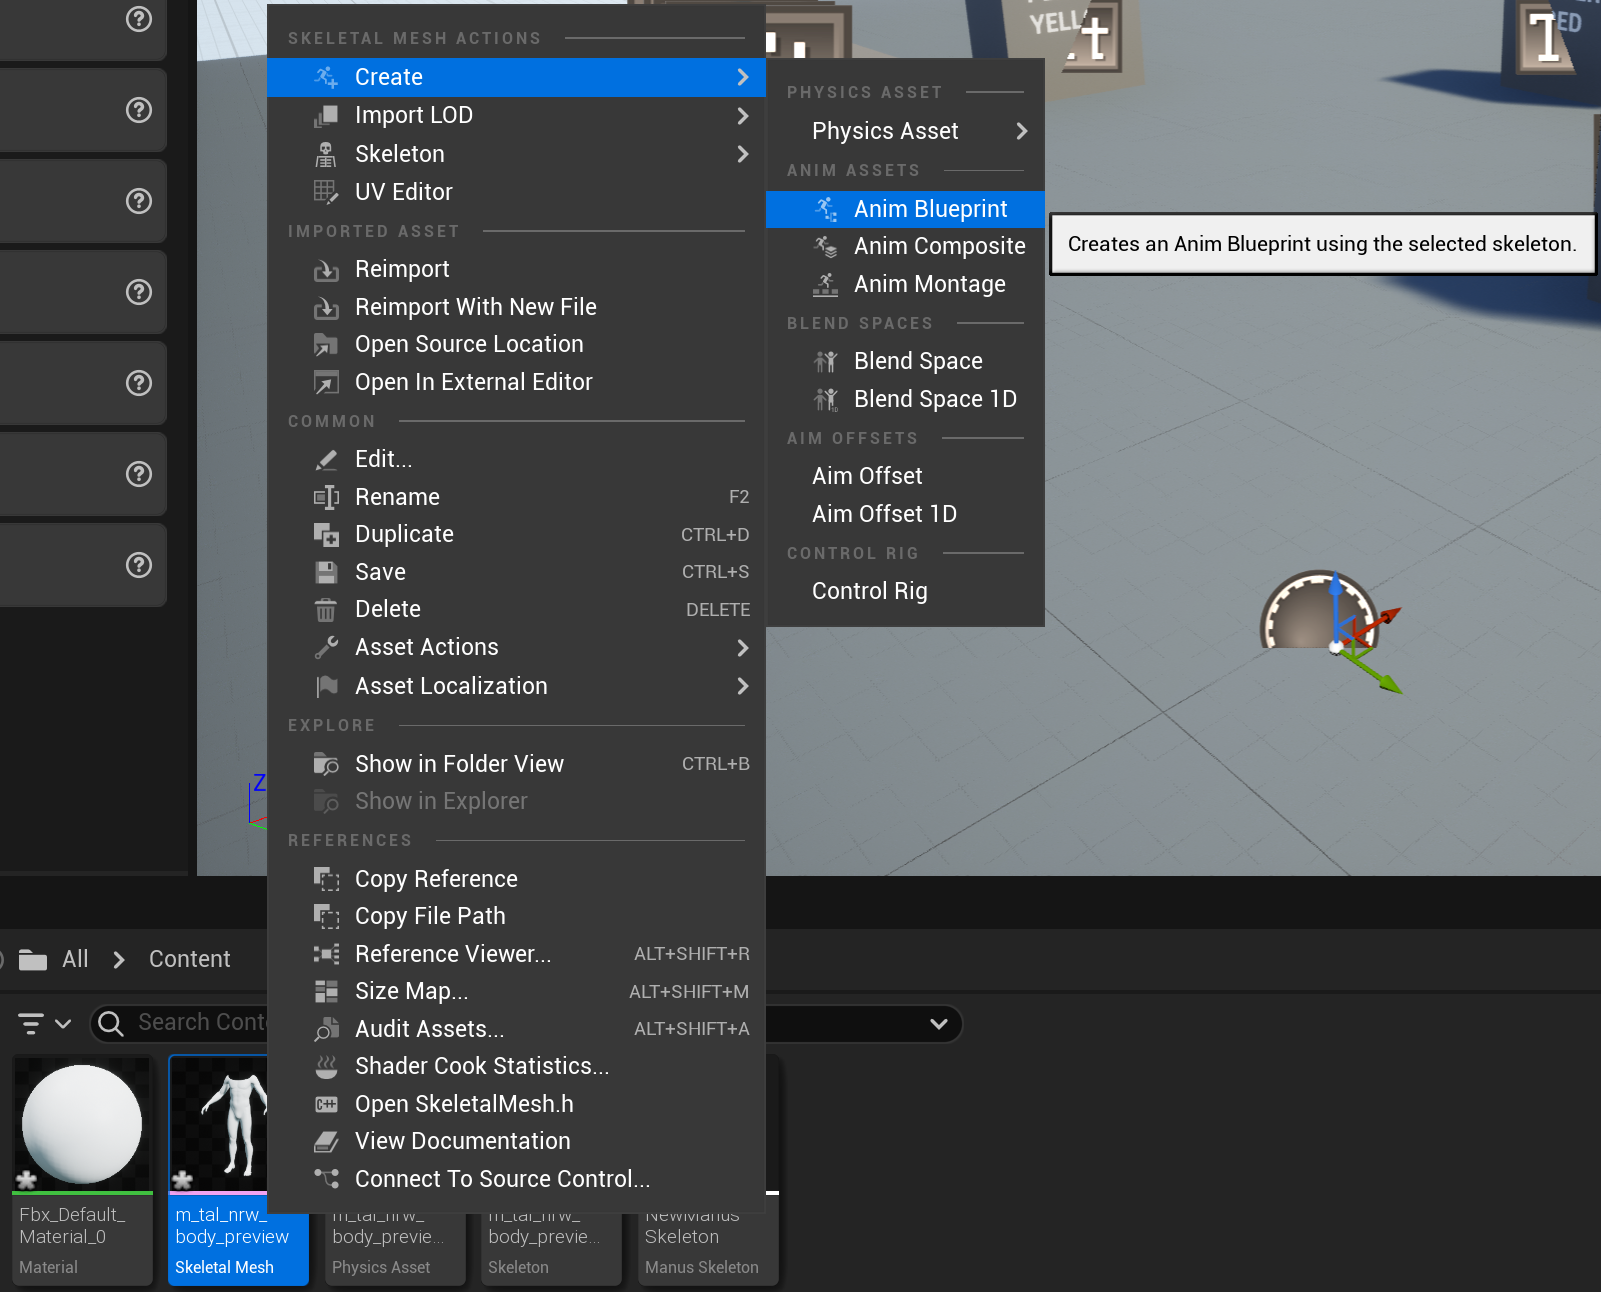1601x1292 pixels.
Task: Click the Anim Montage icon
Action: (x=826, y=285)
